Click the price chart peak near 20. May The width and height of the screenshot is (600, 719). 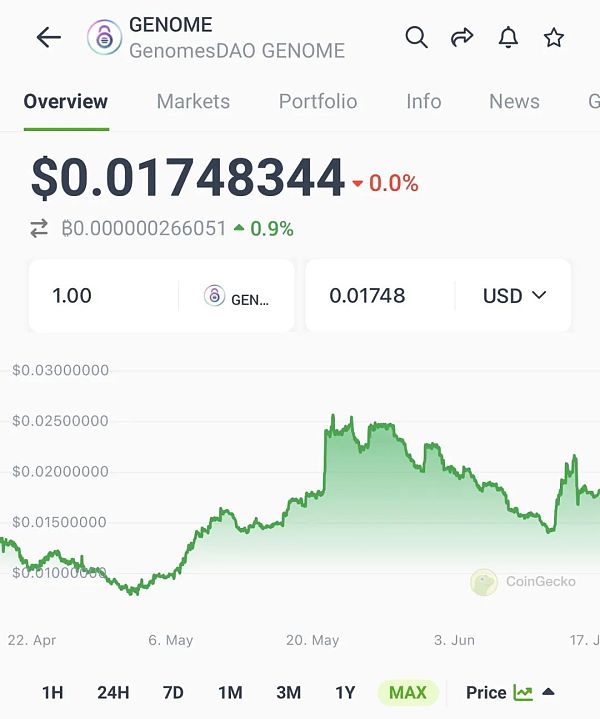333,418
